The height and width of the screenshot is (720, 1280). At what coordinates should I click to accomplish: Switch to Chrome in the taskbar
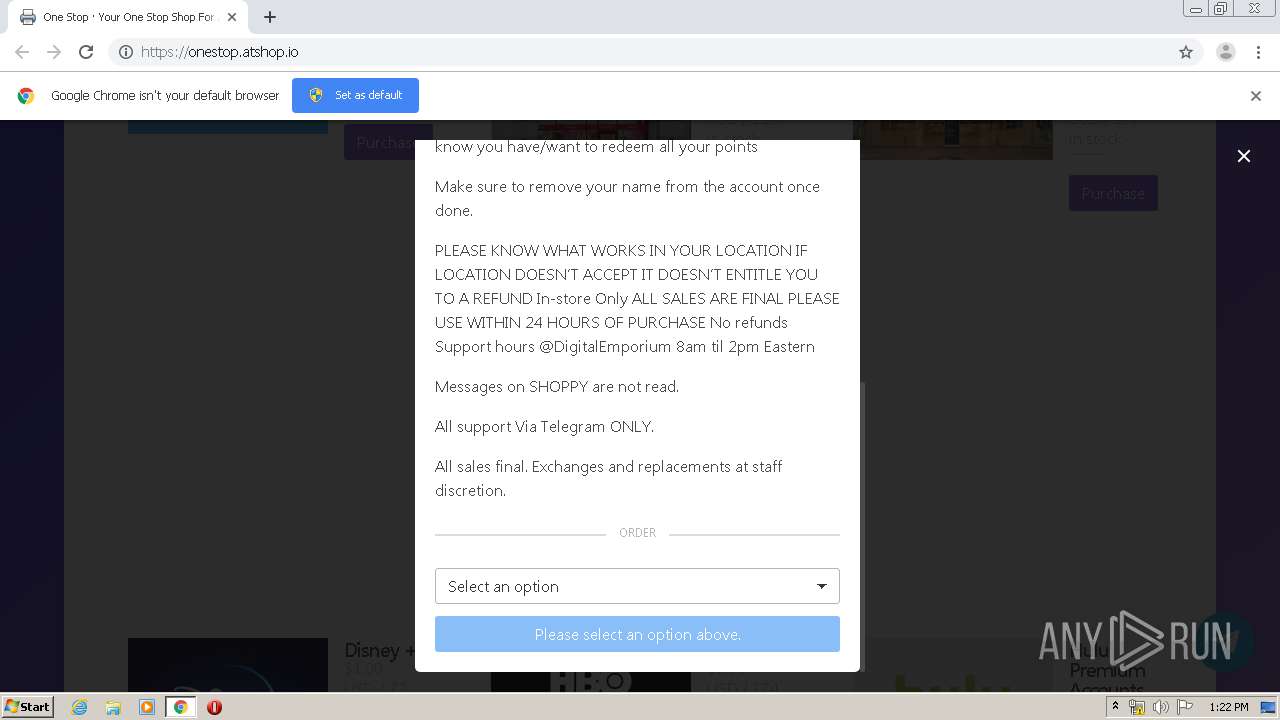point(180,707)
